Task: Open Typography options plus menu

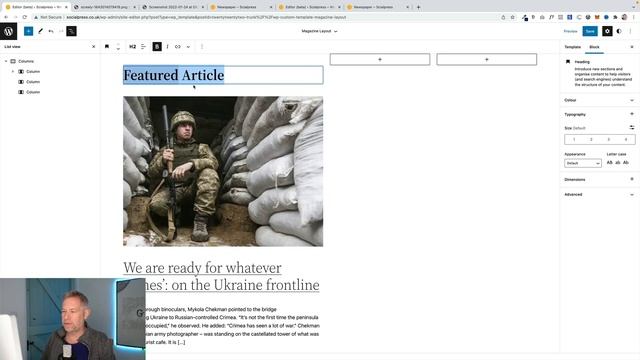Action: click(x=632, y=114)
